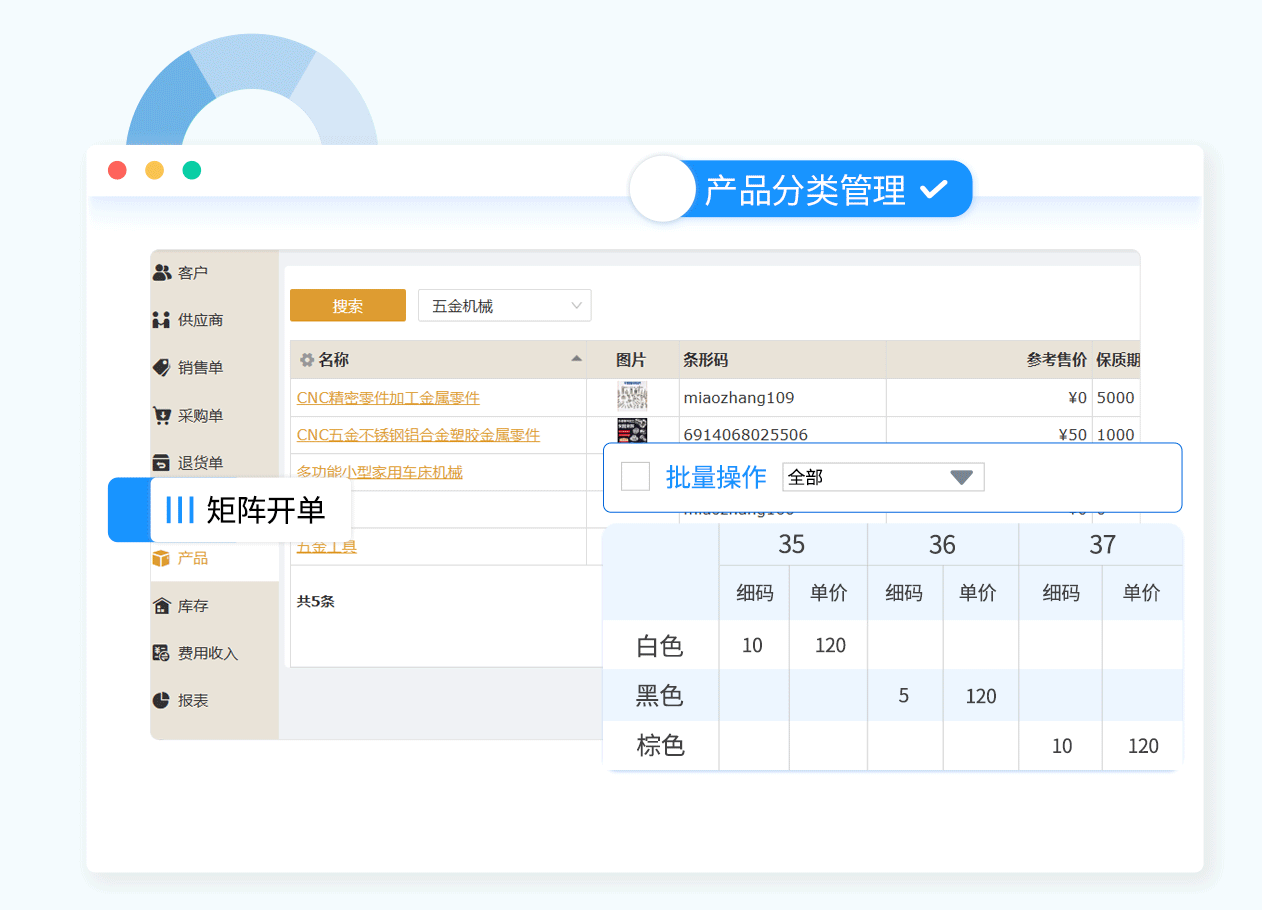Click the sort arrow in 名称 column
The image size is (1262, 910).
click(576, 359)
